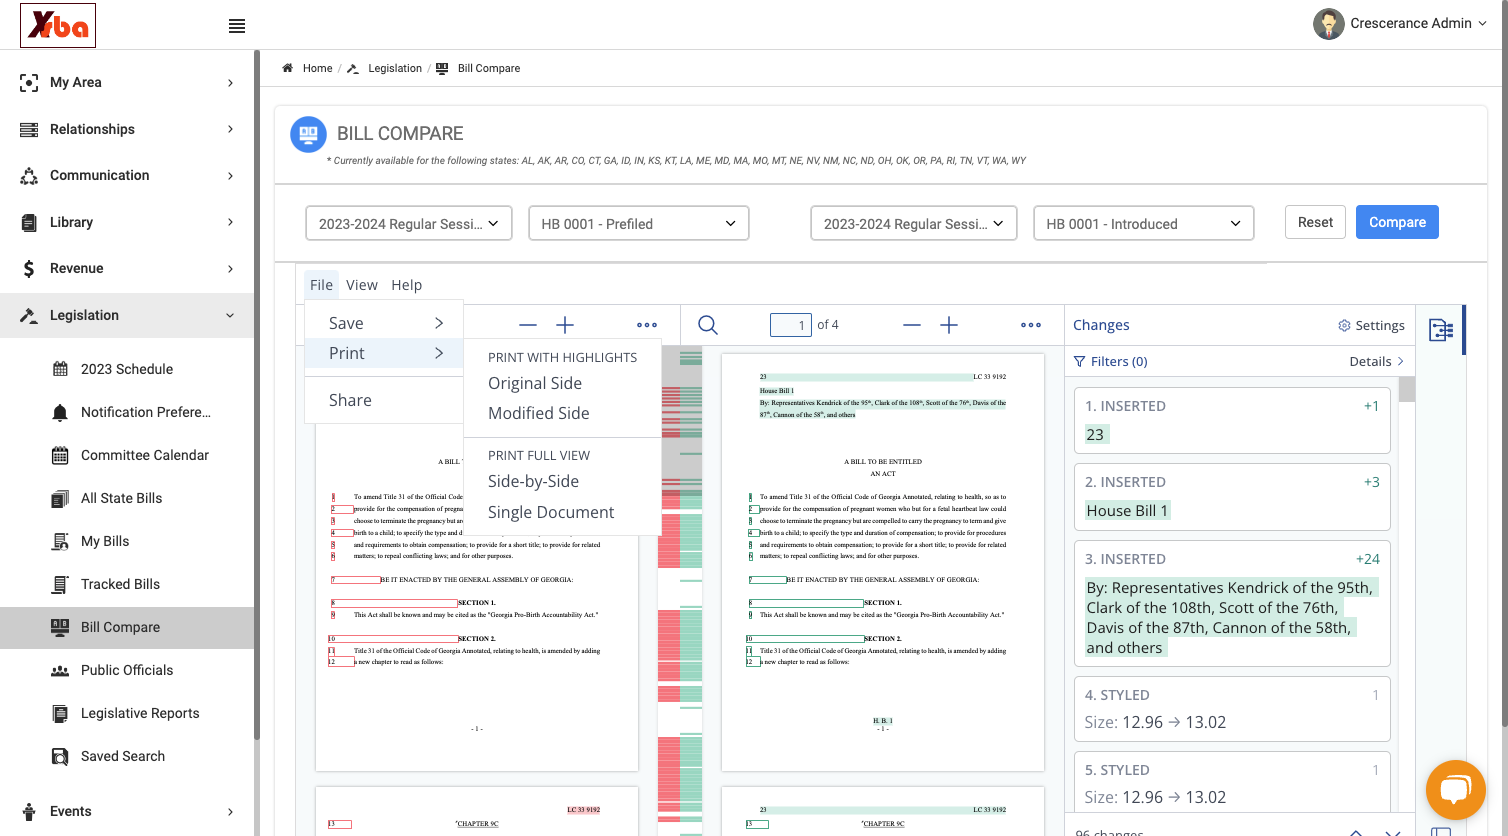Click the Reset button
Screen dimensions: 1508x836
coord(1315,222)
